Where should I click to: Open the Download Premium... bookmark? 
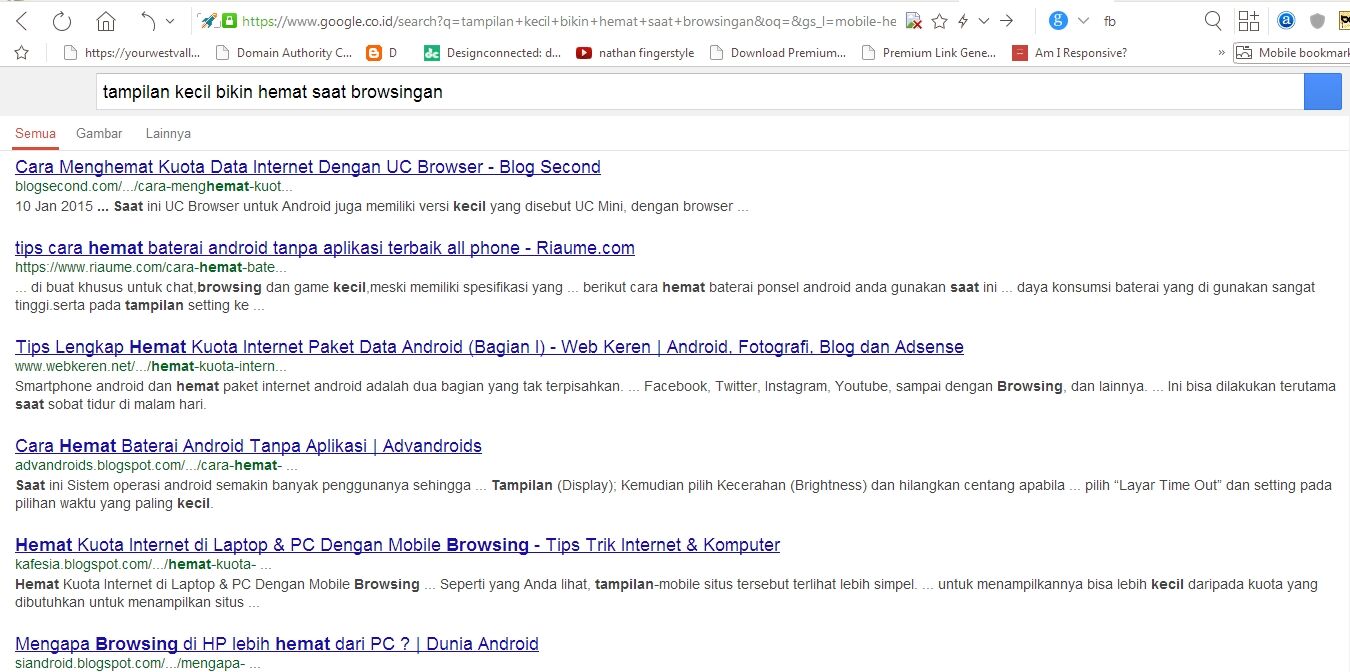click(x=777, y=53)
